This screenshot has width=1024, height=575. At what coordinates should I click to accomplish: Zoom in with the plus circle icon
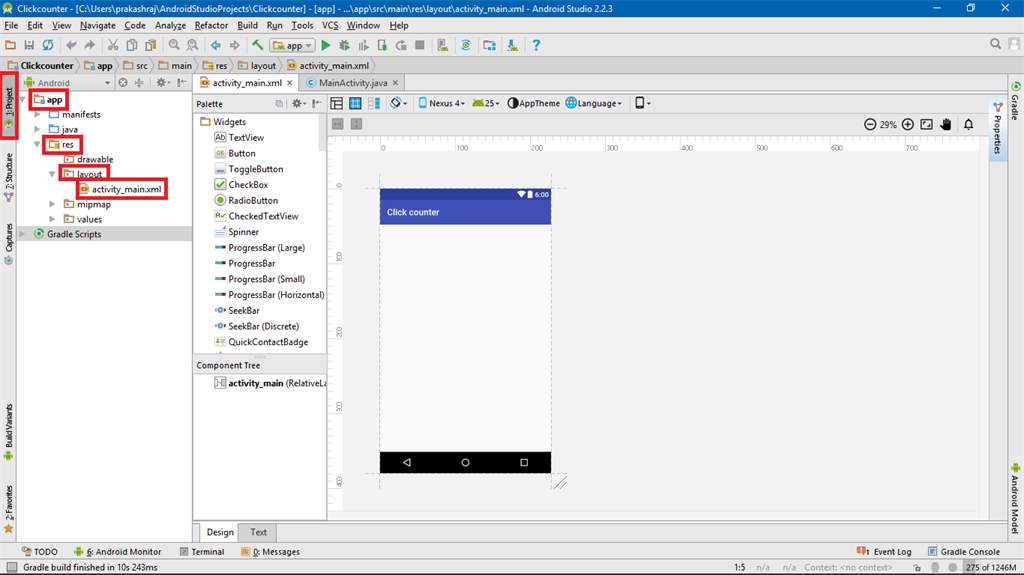(908, 124)
